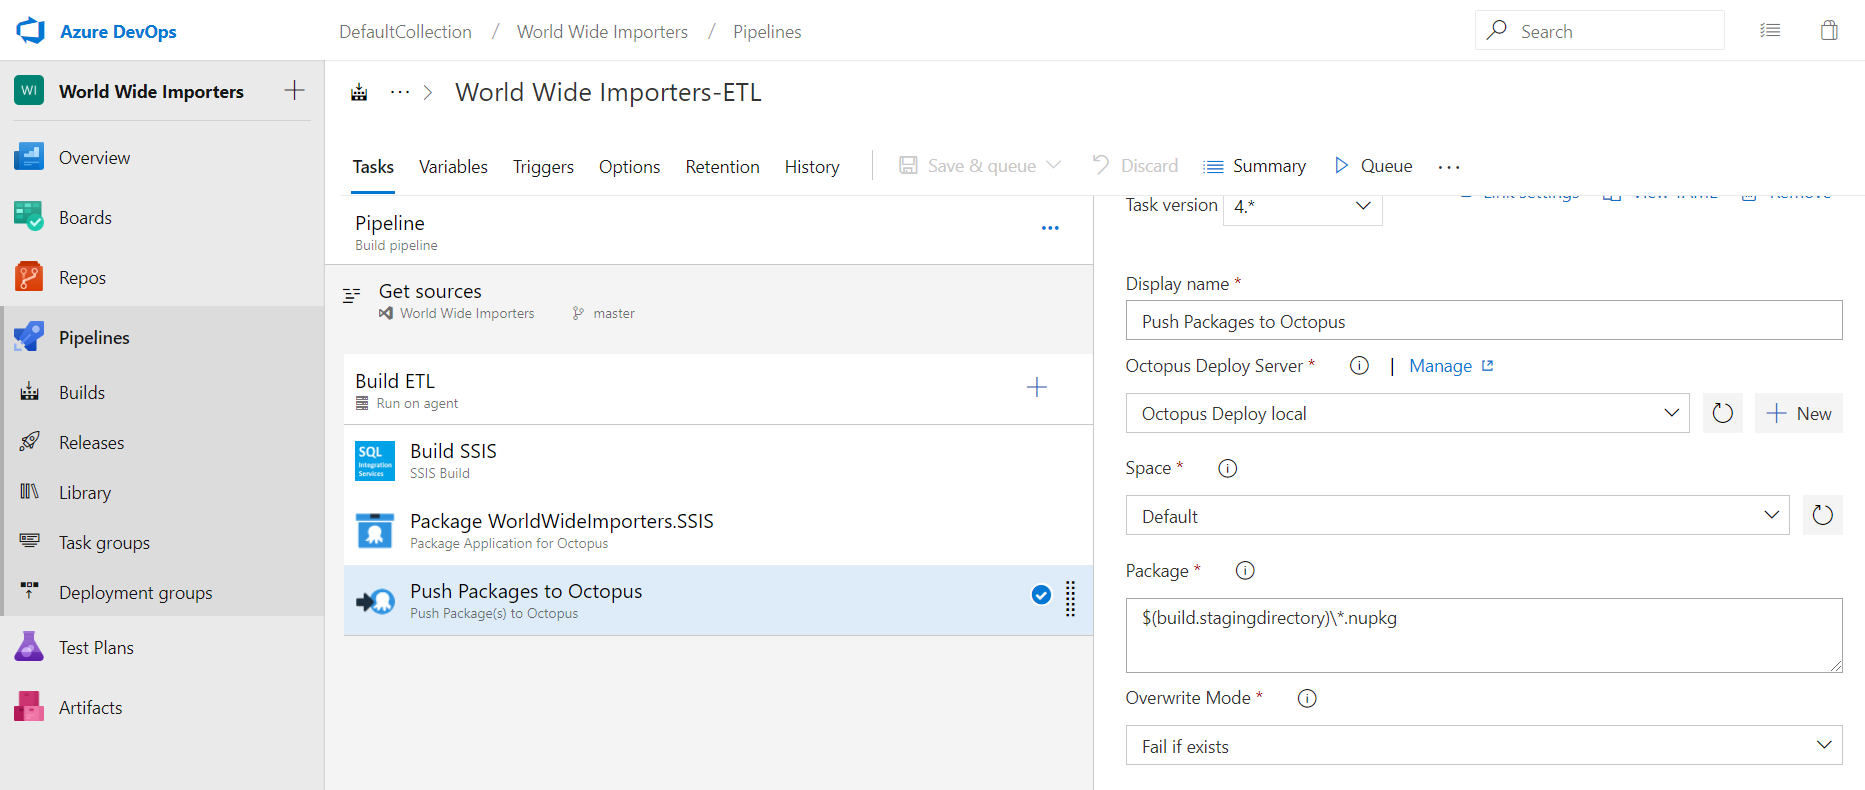Open Test Plans from the sidebar
The width and height of the screenshot is (1865, 790).
96,648
